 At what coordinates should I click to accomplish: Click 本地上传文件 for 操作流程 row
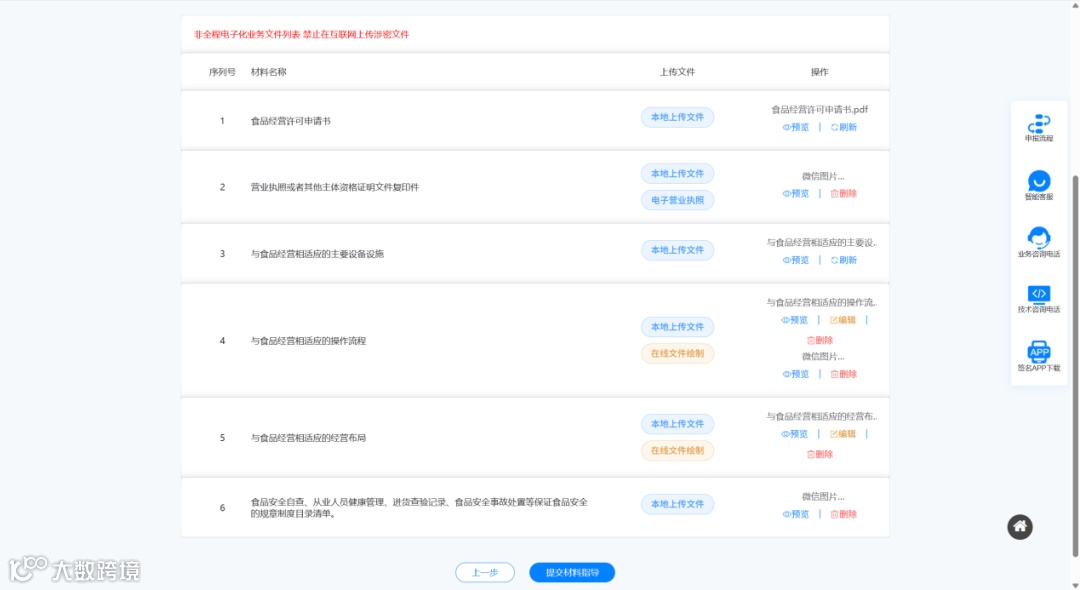677,327
